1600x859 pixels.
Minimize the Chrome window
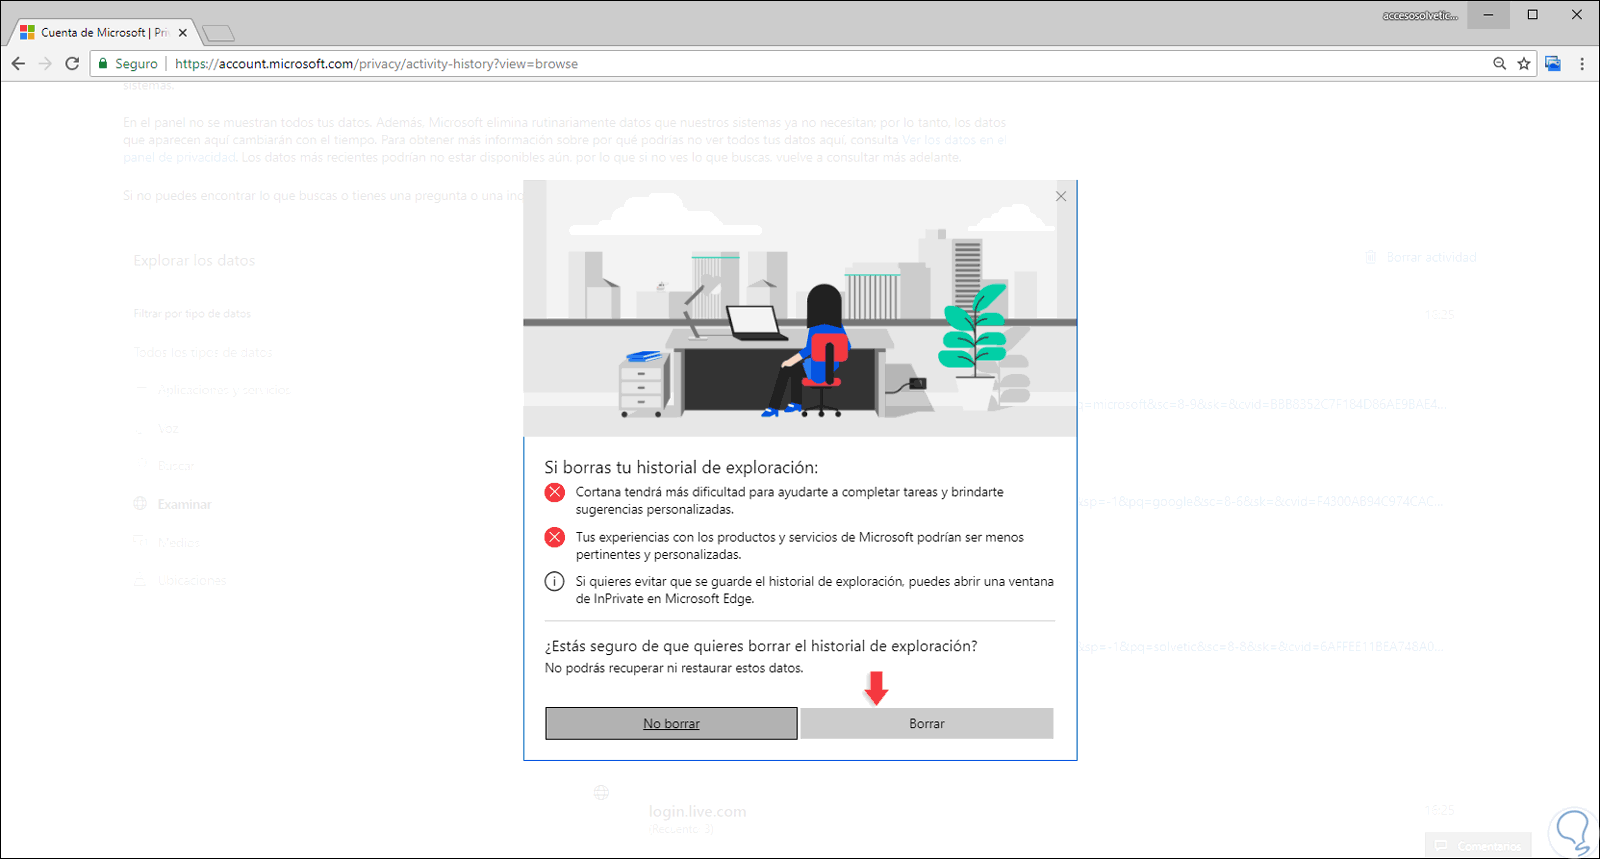pyautogui.click(x=1488, y=15)
